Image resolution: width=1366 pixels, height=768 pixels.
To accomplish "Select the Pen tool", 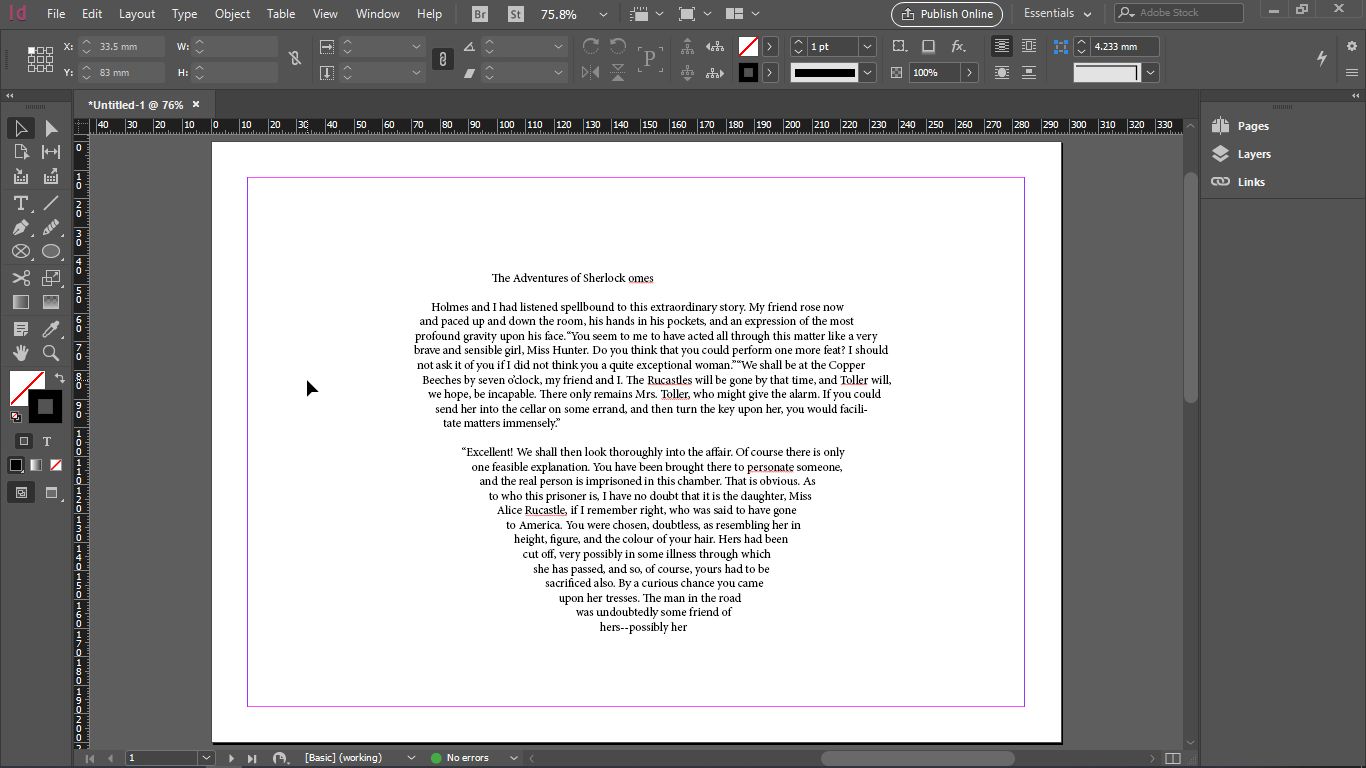I will point(20,228).
